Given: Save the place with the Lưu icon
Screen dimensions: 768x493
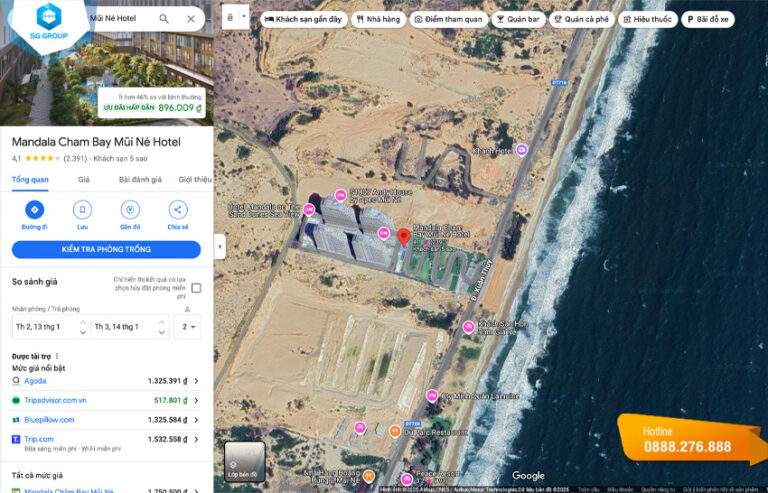Looking at the screenshot, I should click(82, 210).
